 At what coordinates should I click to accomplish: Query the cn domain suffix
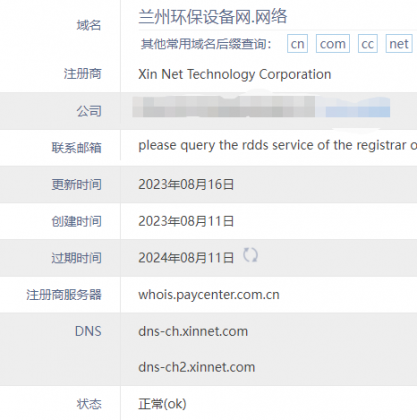pos(297,44)
